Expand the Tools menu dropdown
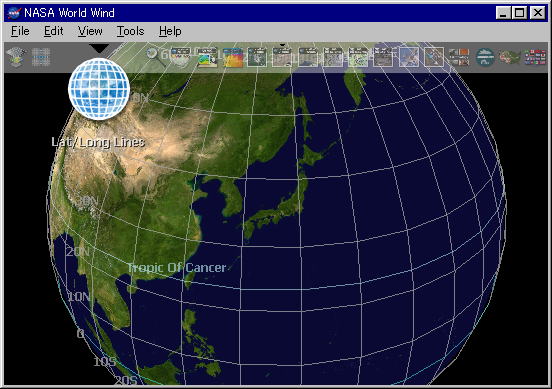The height and width of the screenshot is (389, 552). click(131, 31)
